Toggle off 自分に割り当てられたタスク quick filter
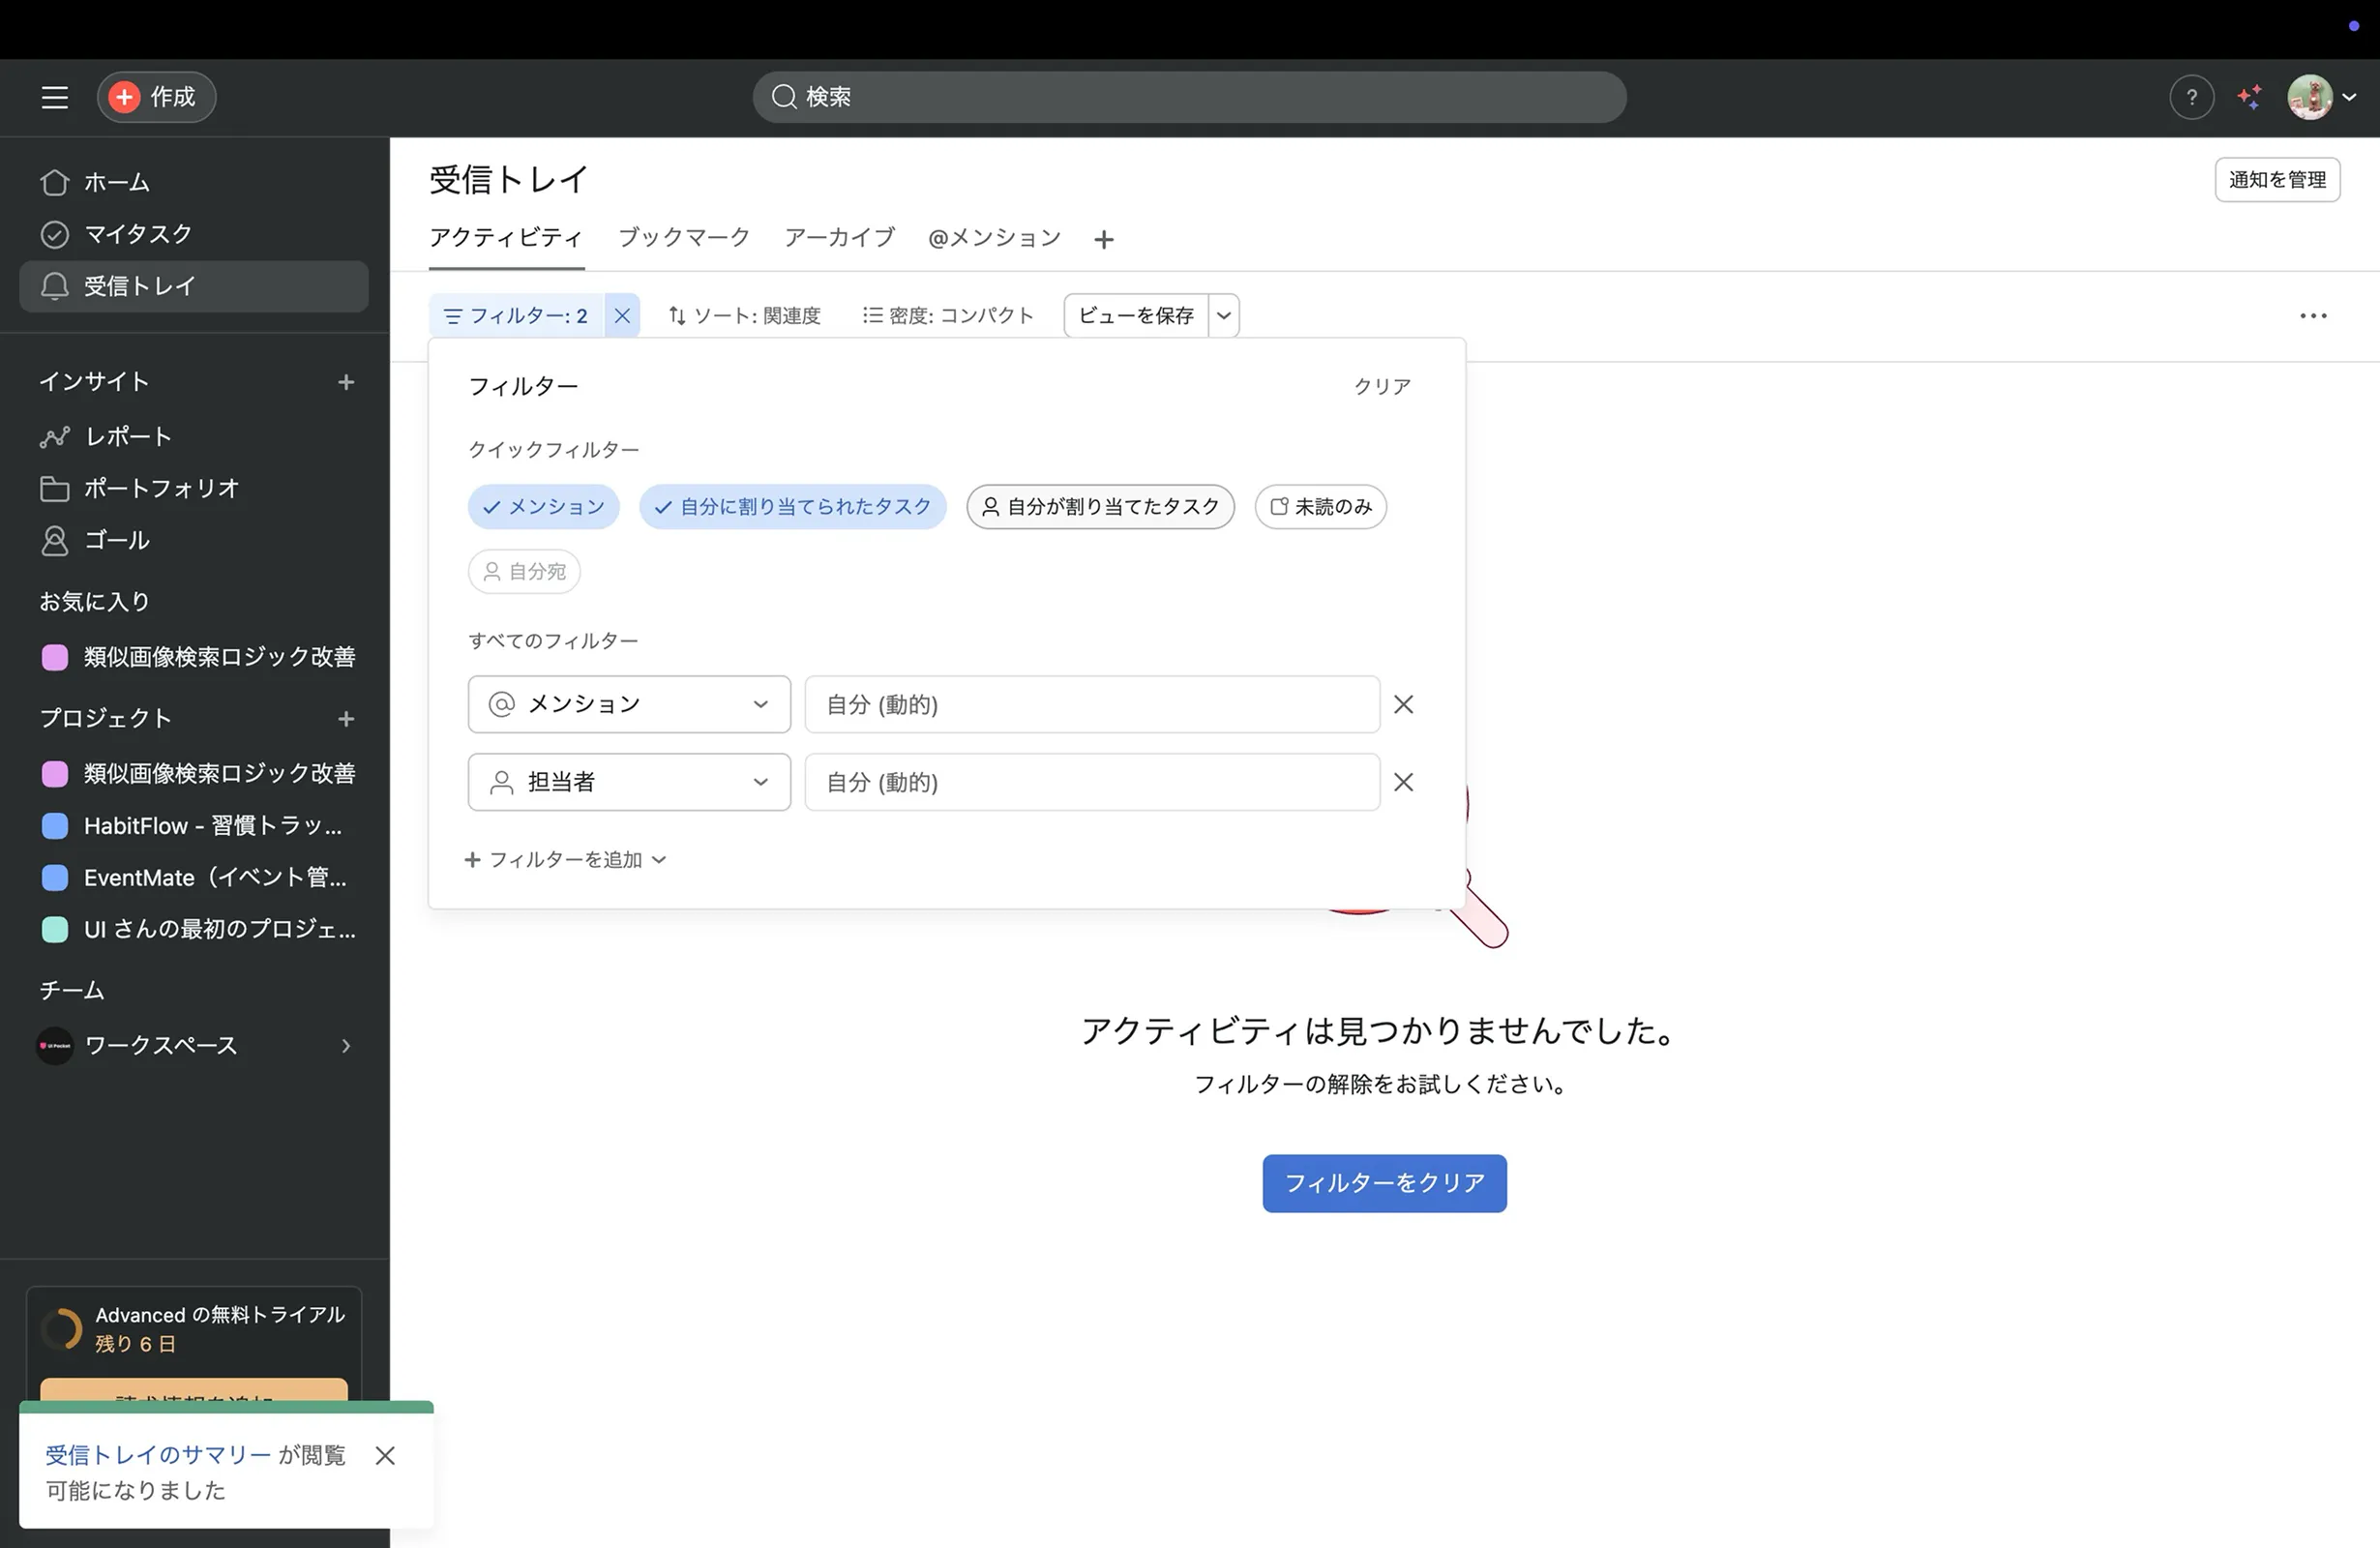 point(793,507)
